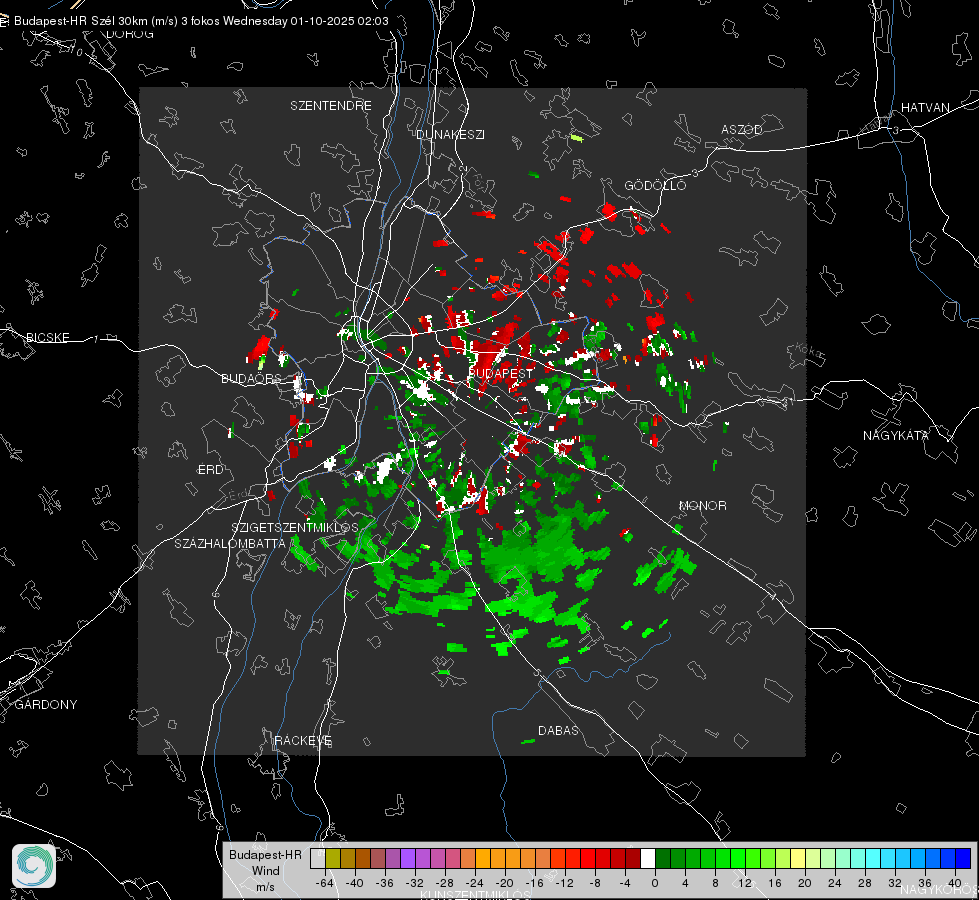979x900 pixels.
Task: Click the -24 legend scale value
Action: pos(475,883)
